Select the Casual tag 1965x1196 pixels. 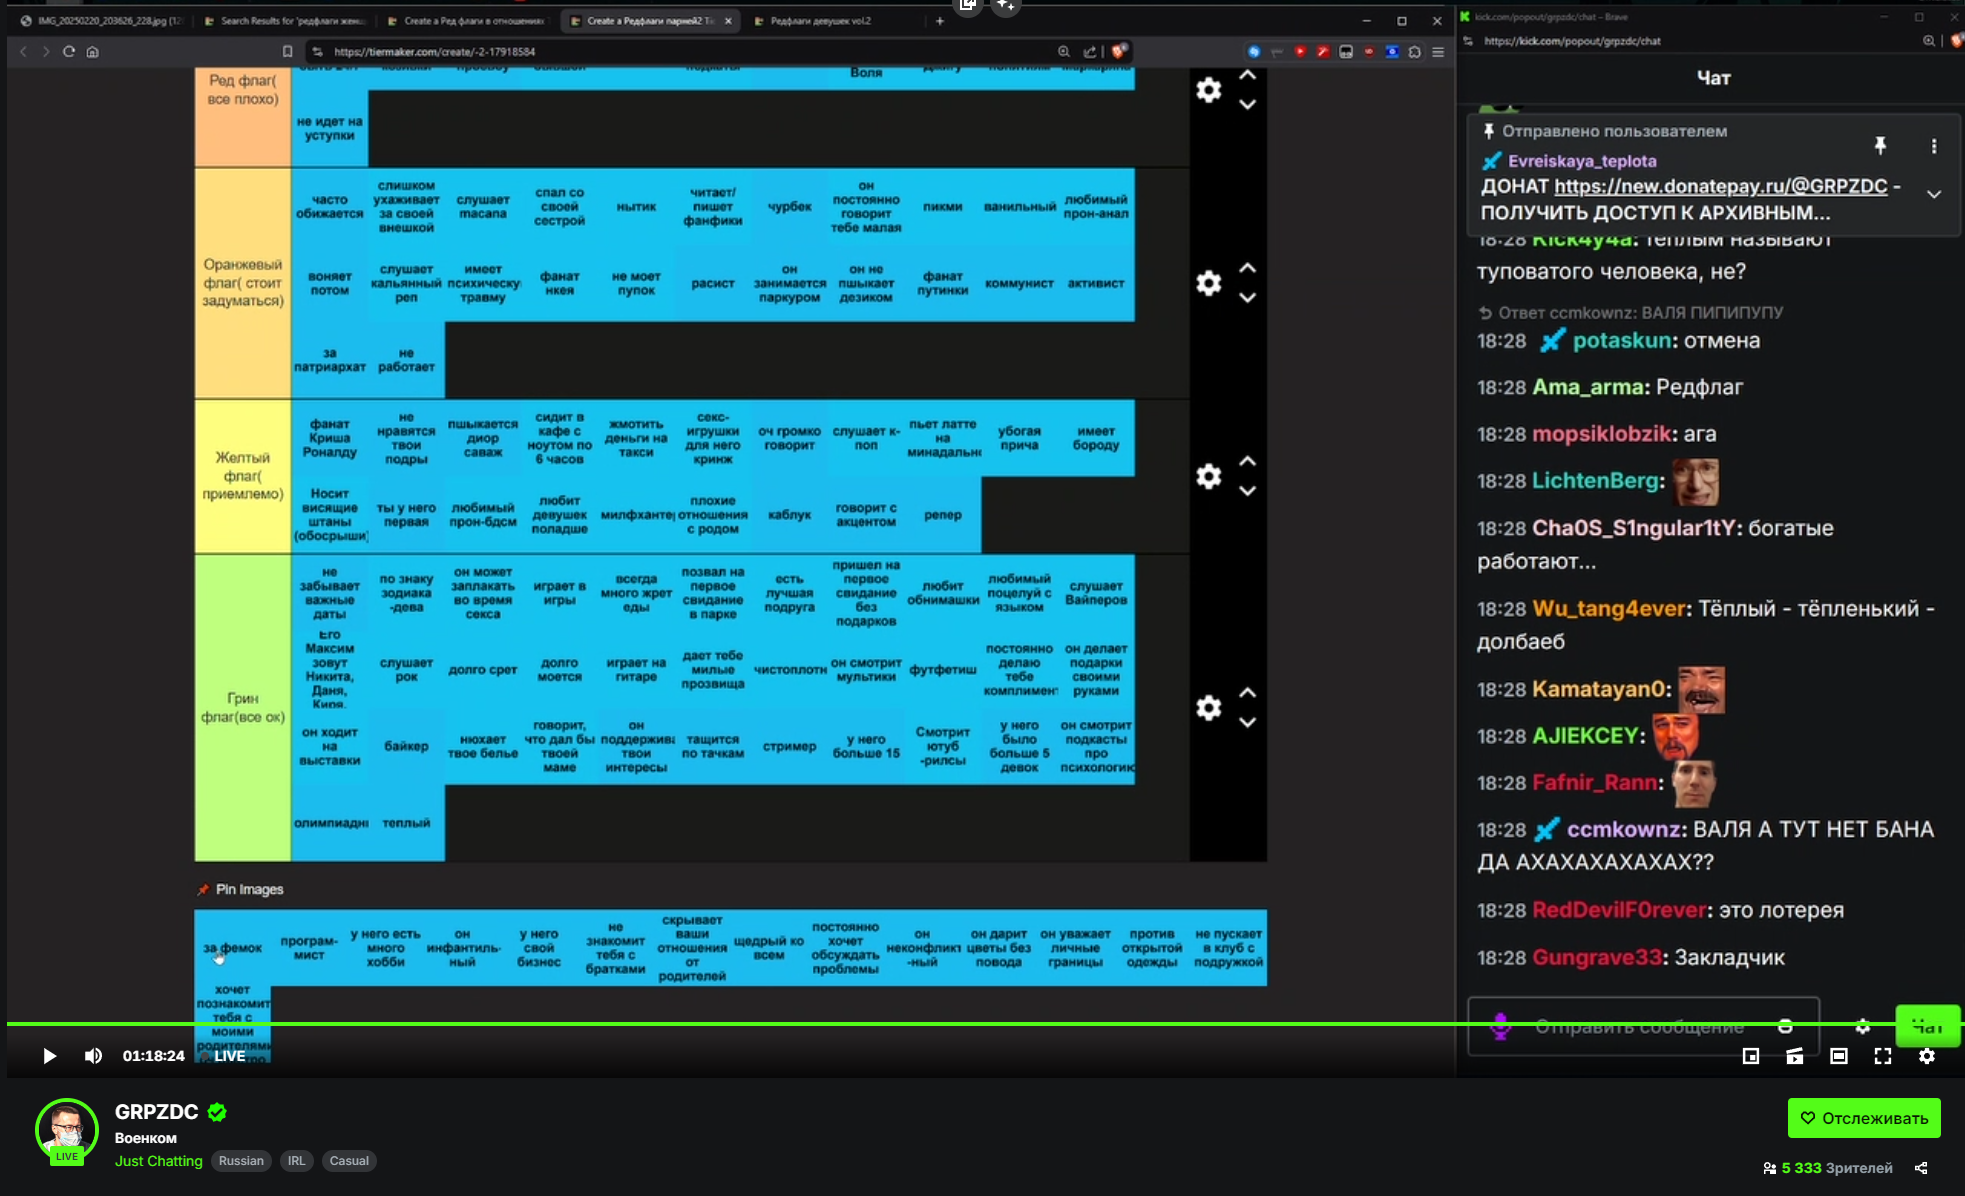pyautogui.click(x=349, y=1161)
